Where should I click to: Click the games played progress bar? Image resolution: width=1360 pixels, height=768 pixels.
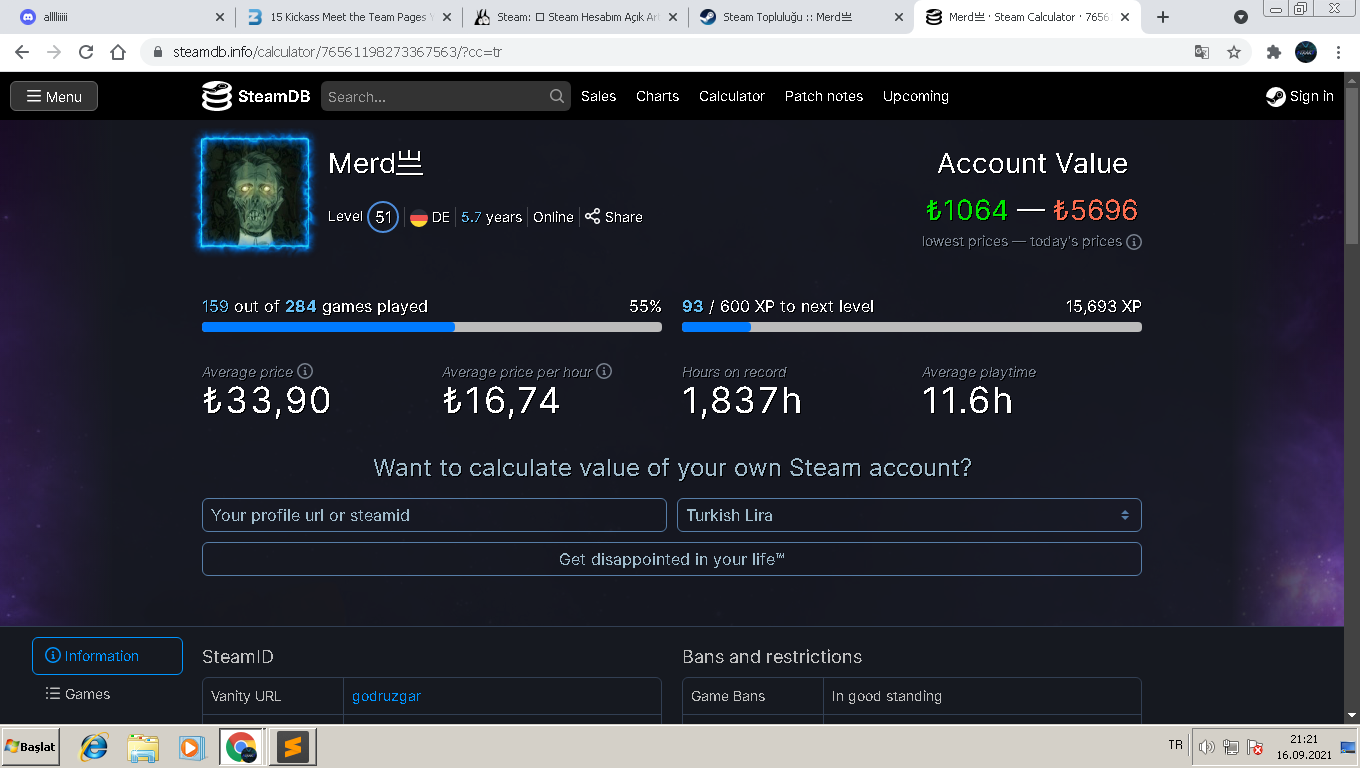click(432, 326)
